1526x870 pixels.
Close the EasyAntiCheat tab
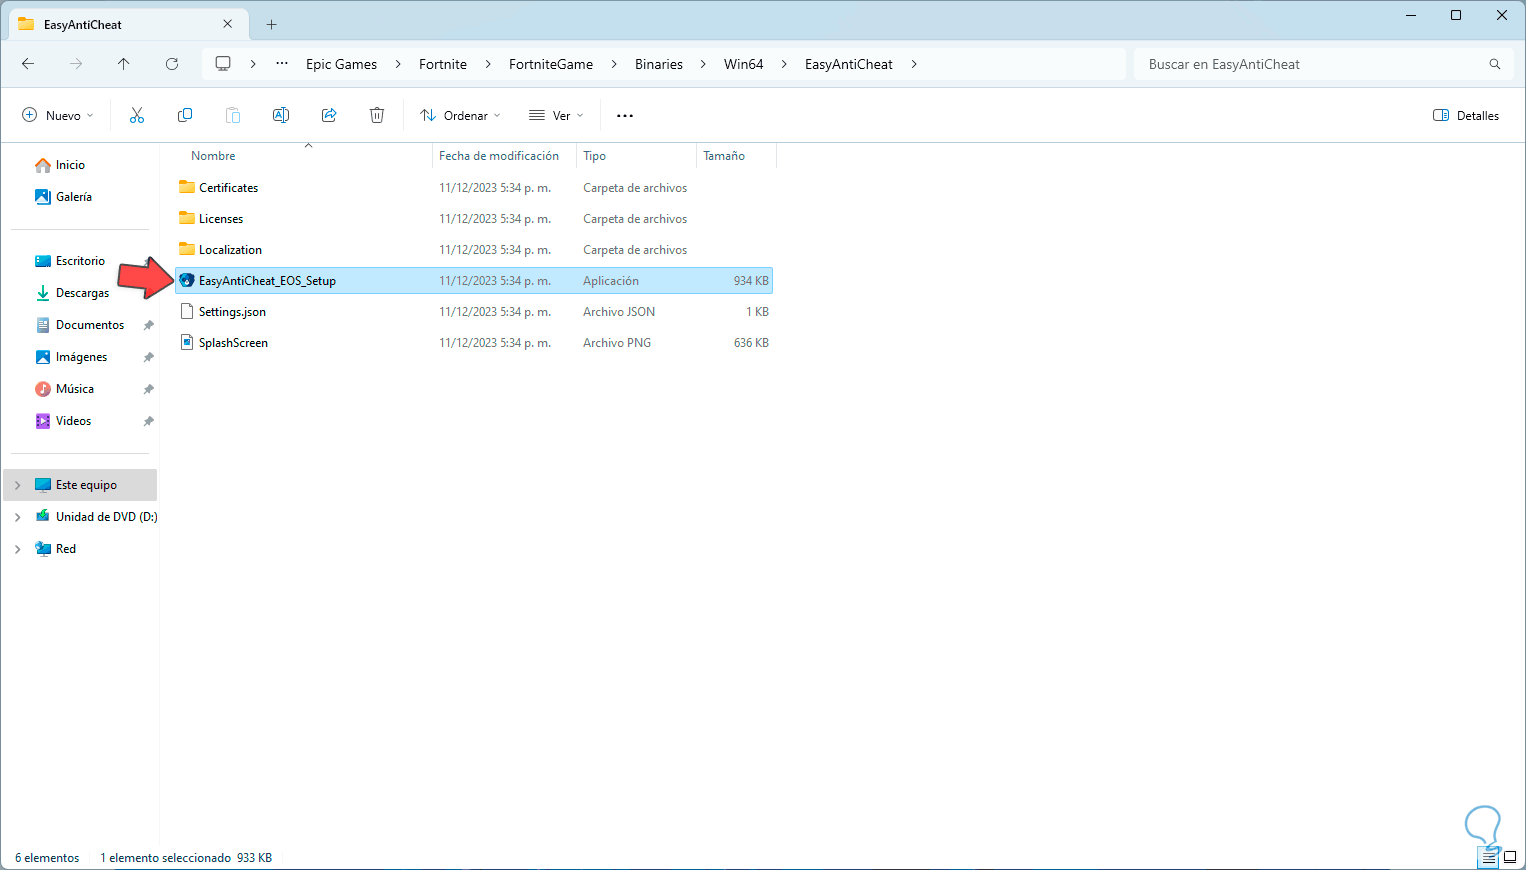pos(228,24)
